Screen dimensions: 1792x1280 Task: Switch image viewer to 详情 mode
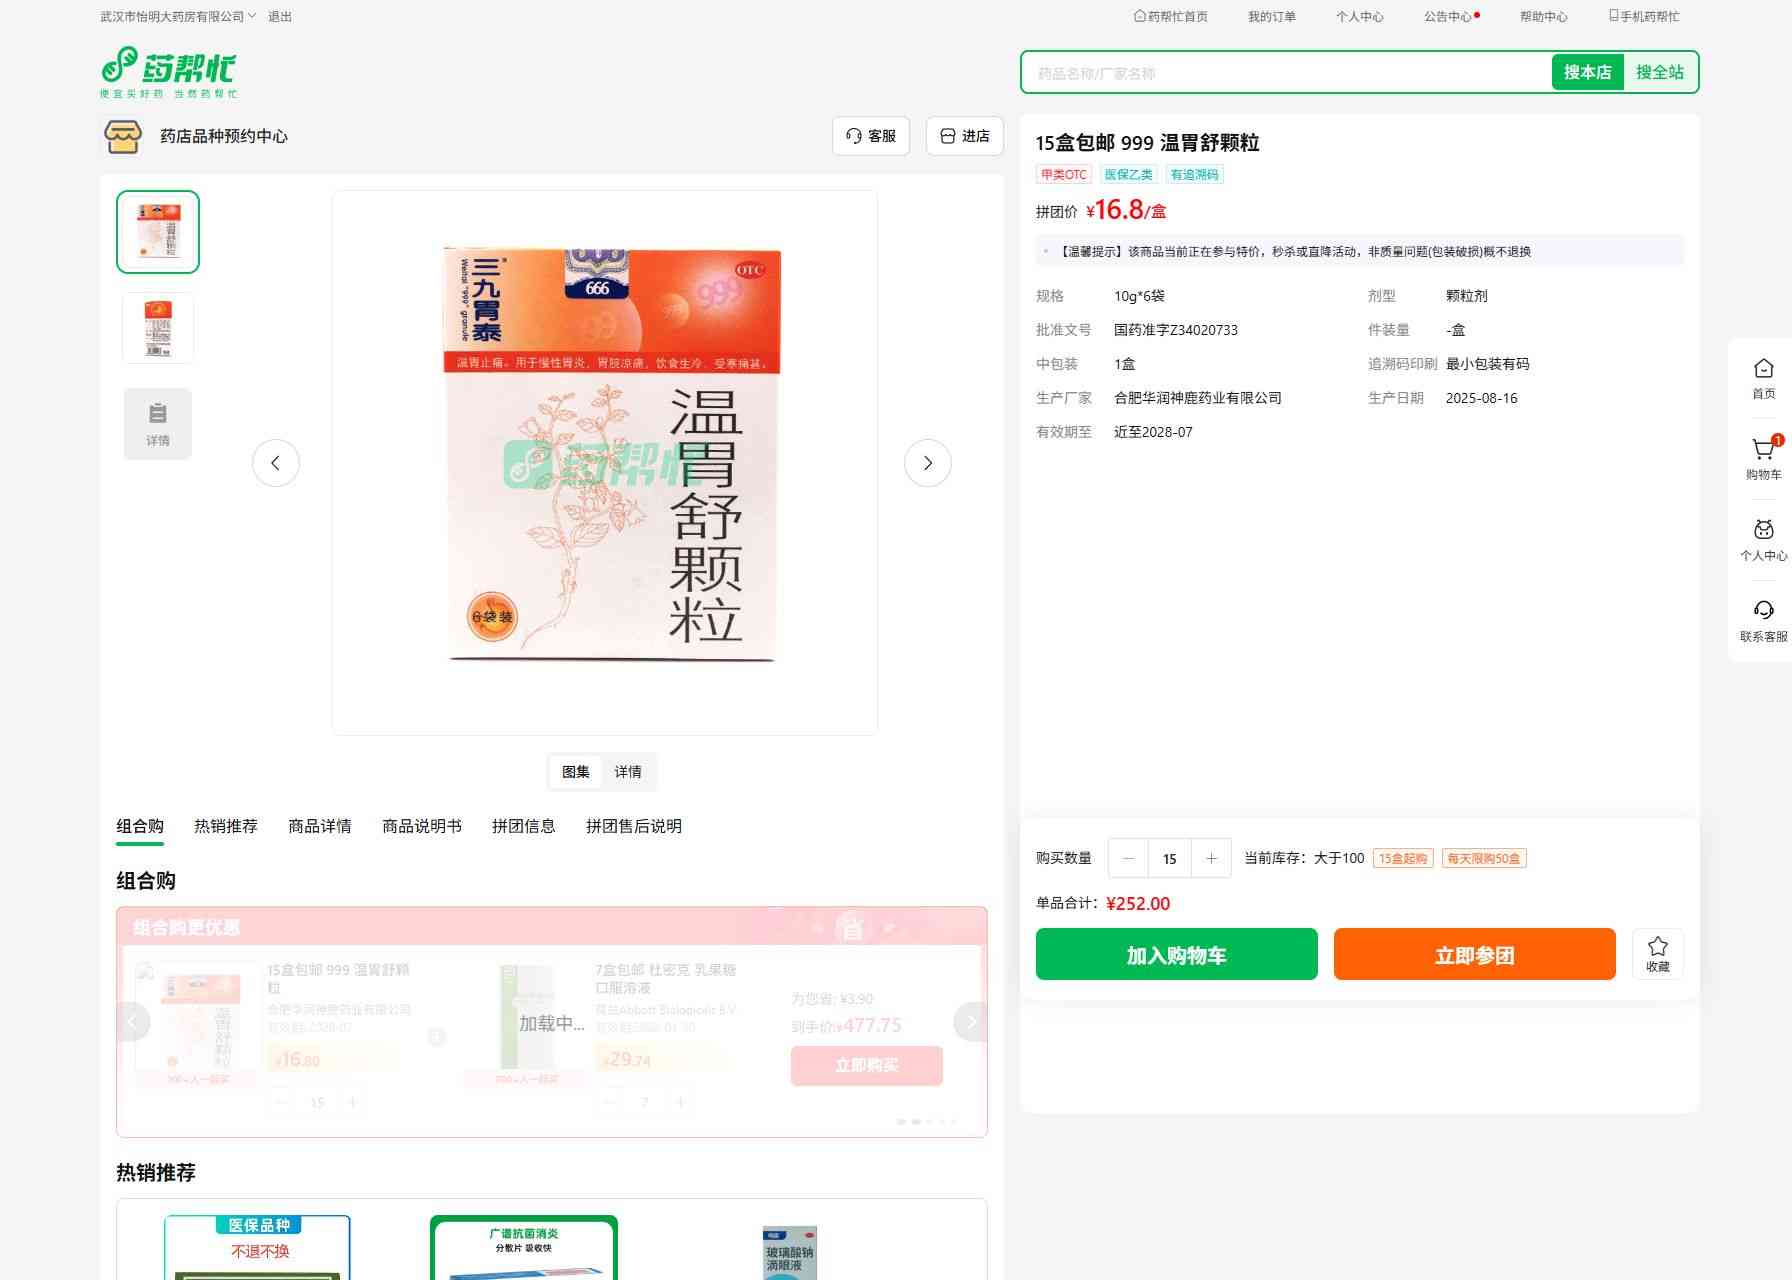(628, 772)
